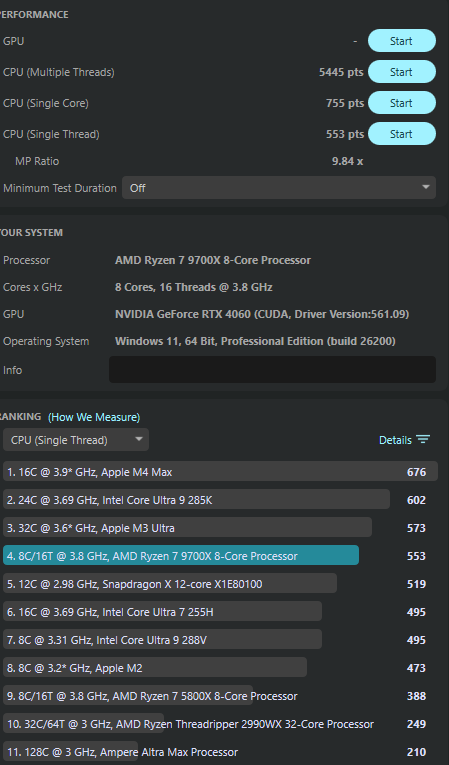This screenshot has height=765, width=449.
Task: Click the AMD Ryzen 7 9700X processor name
Action: tap(213, 260)
